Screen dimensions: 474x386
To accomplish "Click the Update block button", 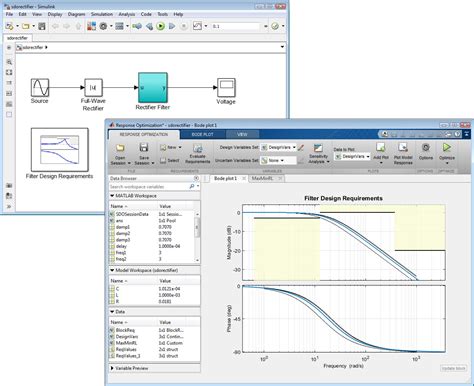I will (453, 368).
